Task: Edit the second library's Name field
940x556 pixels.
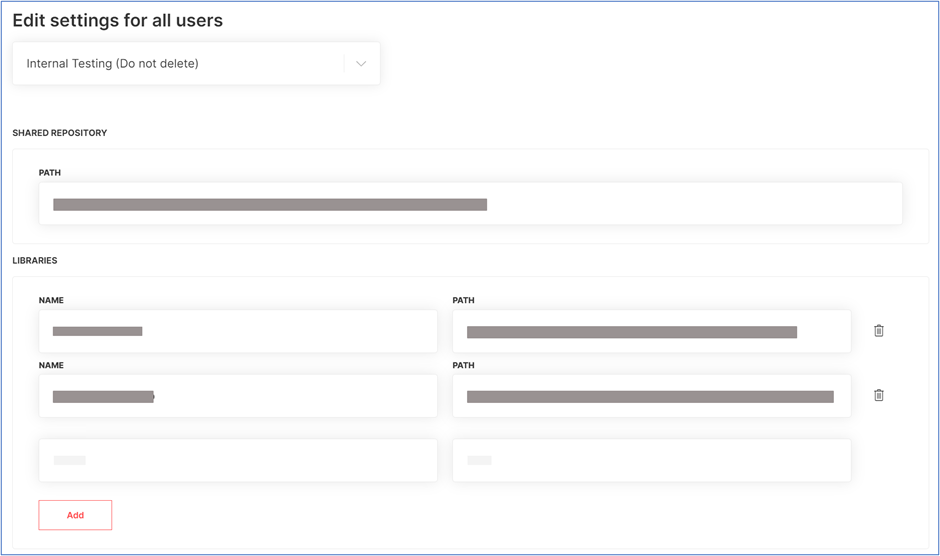Action: click(x=238, y=396)
